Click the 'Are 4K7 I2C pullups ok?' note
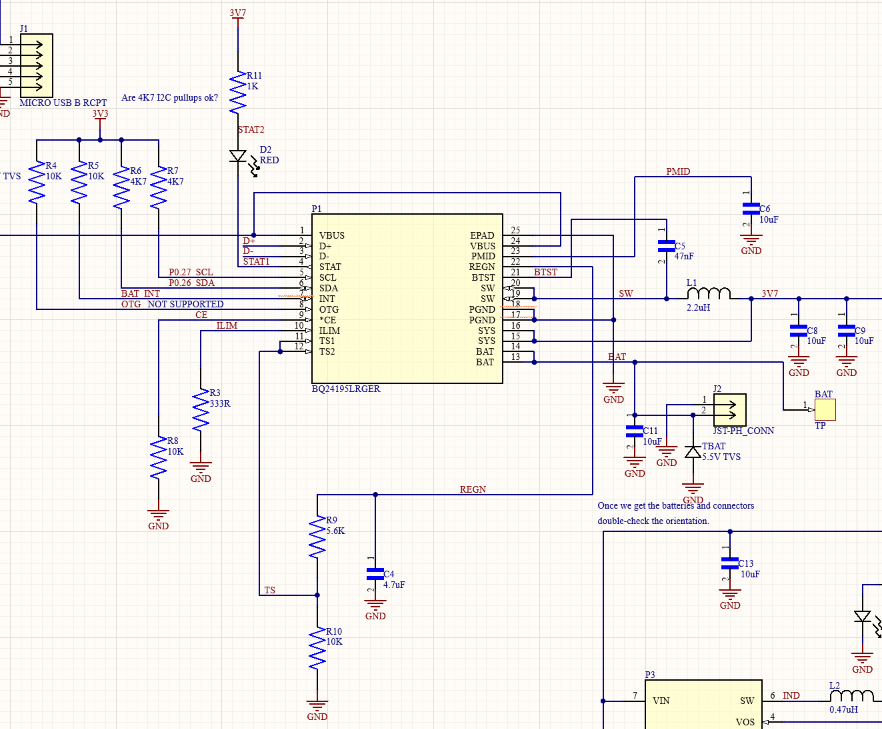The width and height of the screenshot is (882, 729). (169, 98)
